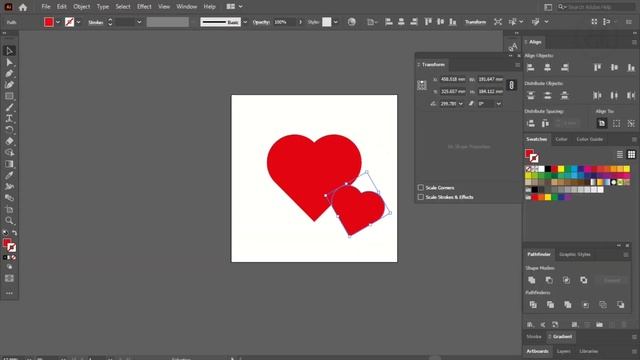Pick black swatch in Swatches panel
Screen dimensions: 640x360
pos(548,169)
